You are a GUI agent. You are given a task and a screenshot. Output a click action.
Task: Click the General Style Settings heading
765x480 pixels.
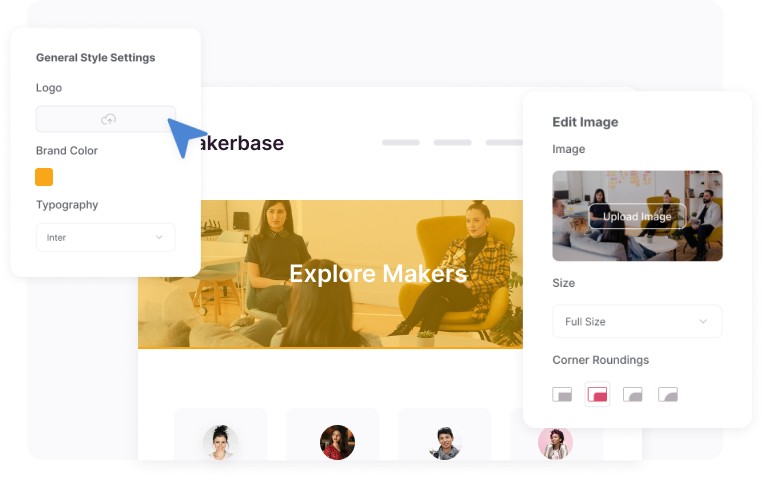click(x=96, y=58)
